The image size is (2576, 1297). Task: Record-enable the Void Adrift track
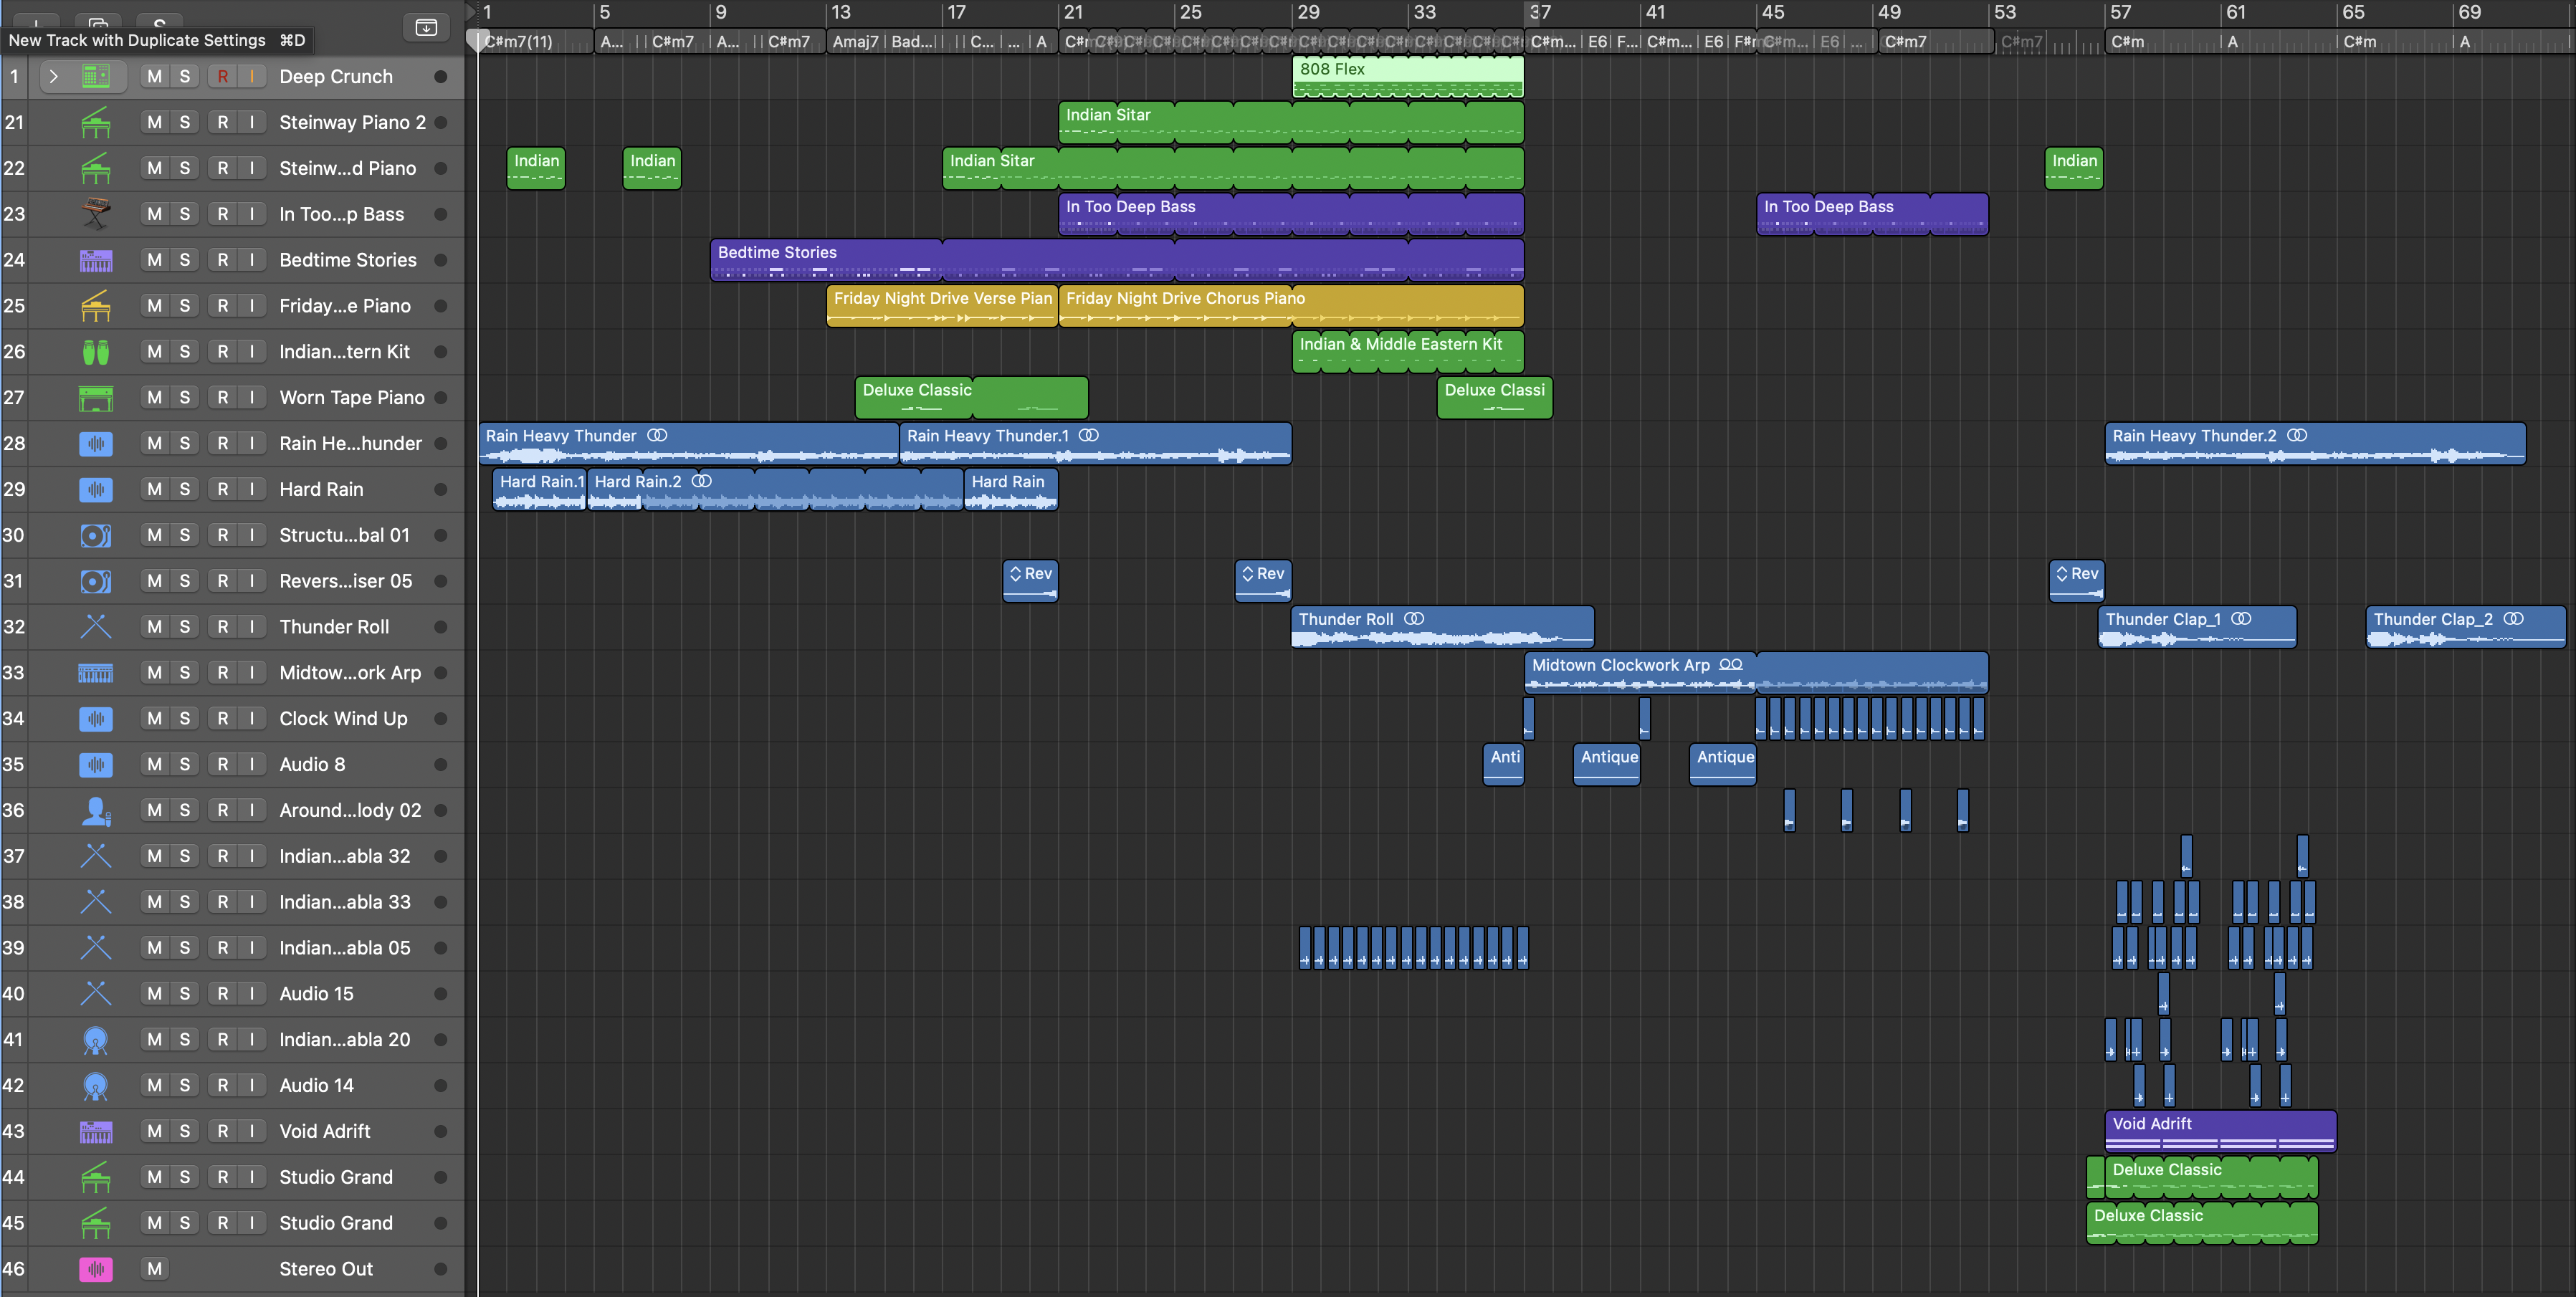pos(222,1132)
